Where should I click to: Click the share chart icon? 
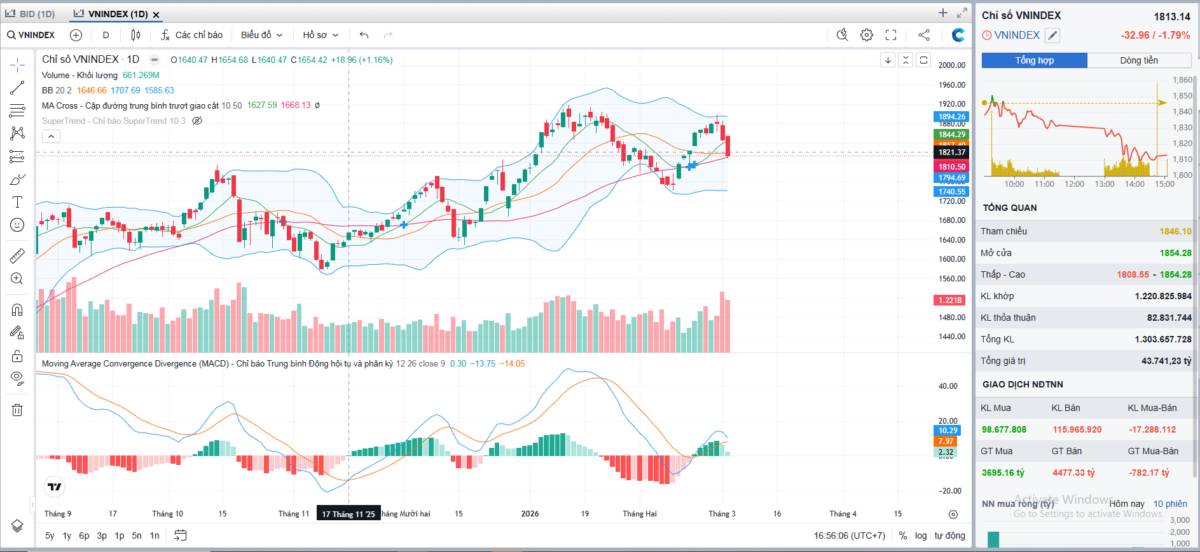point(924,35)
